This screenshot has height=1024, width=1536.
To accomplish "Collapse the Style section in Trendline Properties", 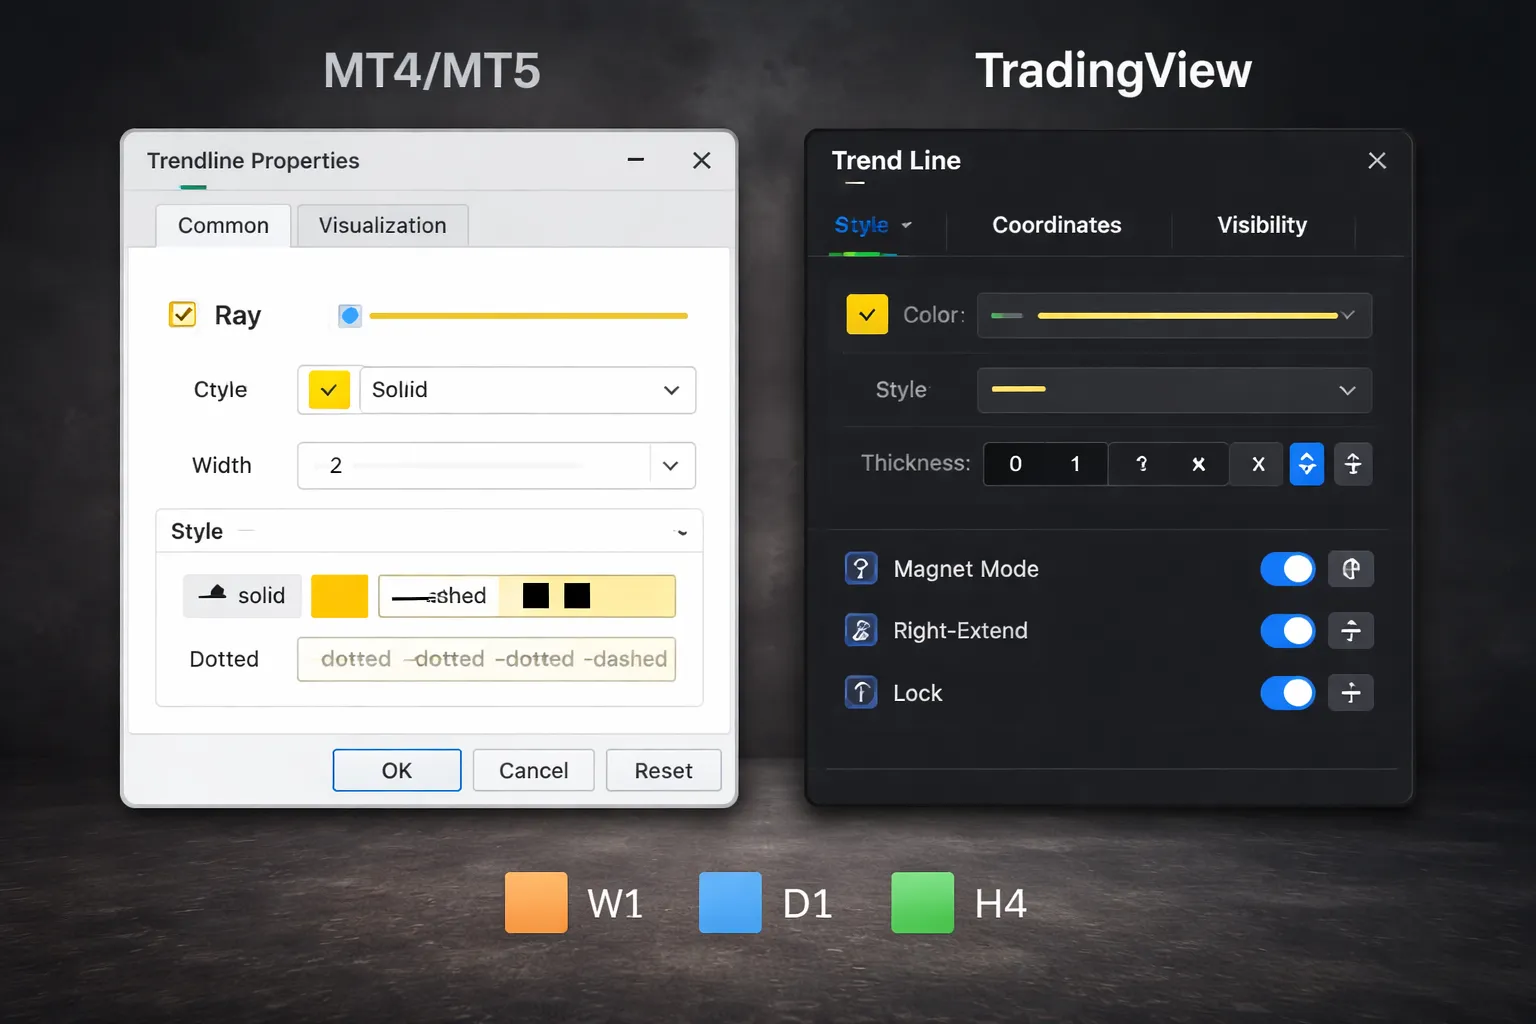I will pyautogui.click(x=682, y=531).
